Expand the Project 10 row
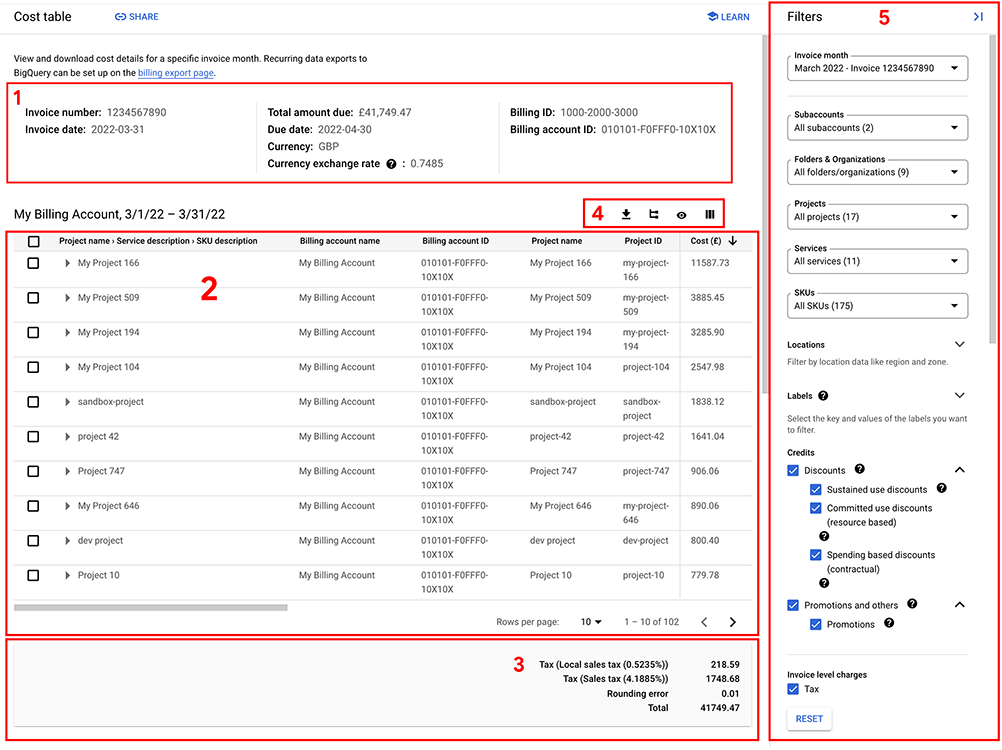1002x750 pixels. [67, 575]
